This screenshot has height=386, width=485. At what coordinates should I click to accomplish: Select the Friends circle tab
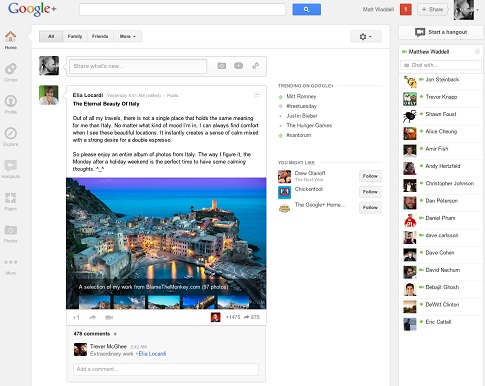100,36
